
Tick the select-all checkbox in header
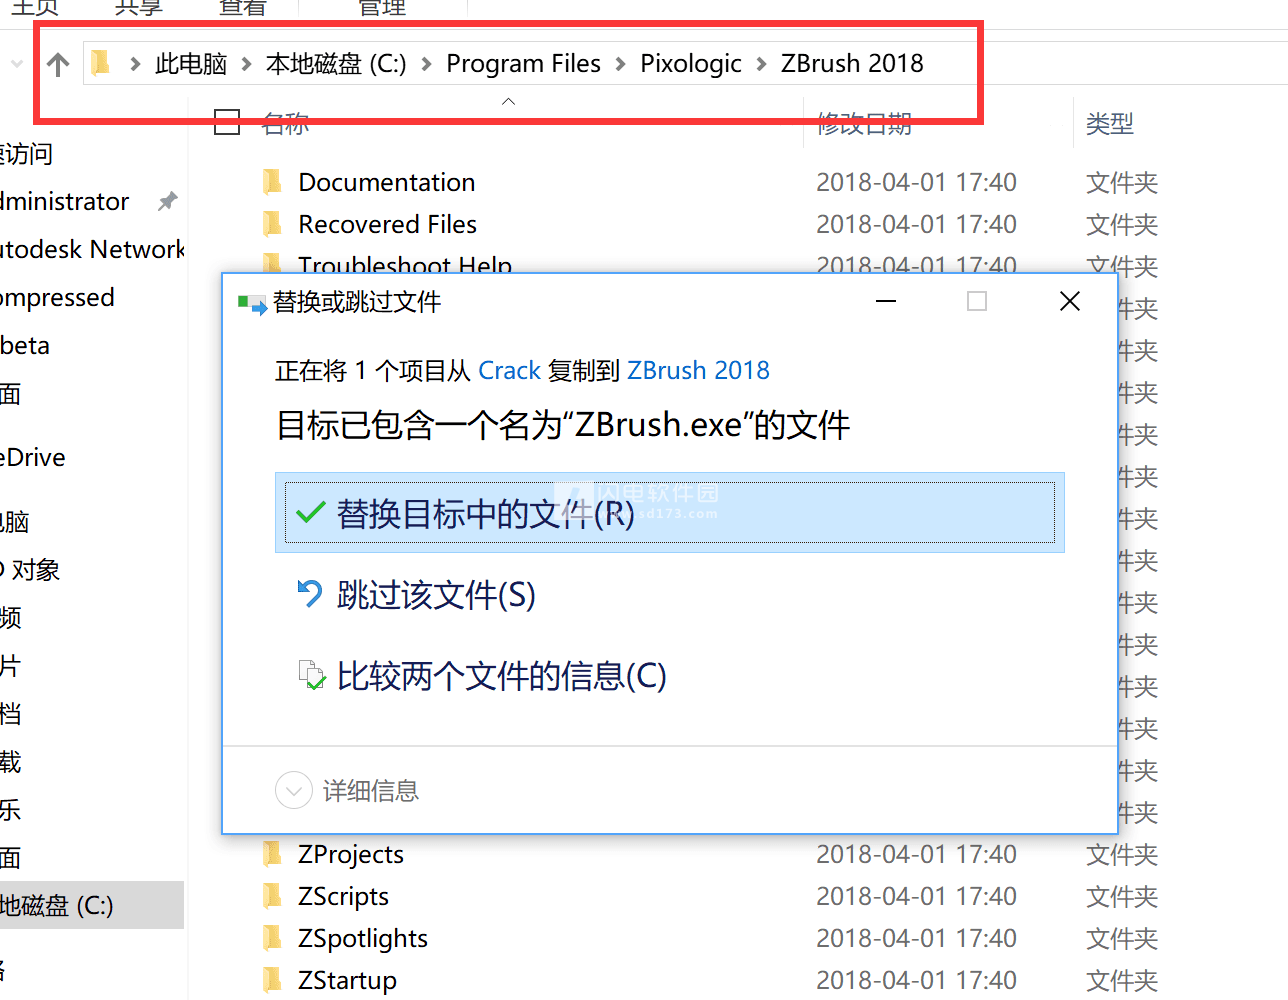coord(228,122)
